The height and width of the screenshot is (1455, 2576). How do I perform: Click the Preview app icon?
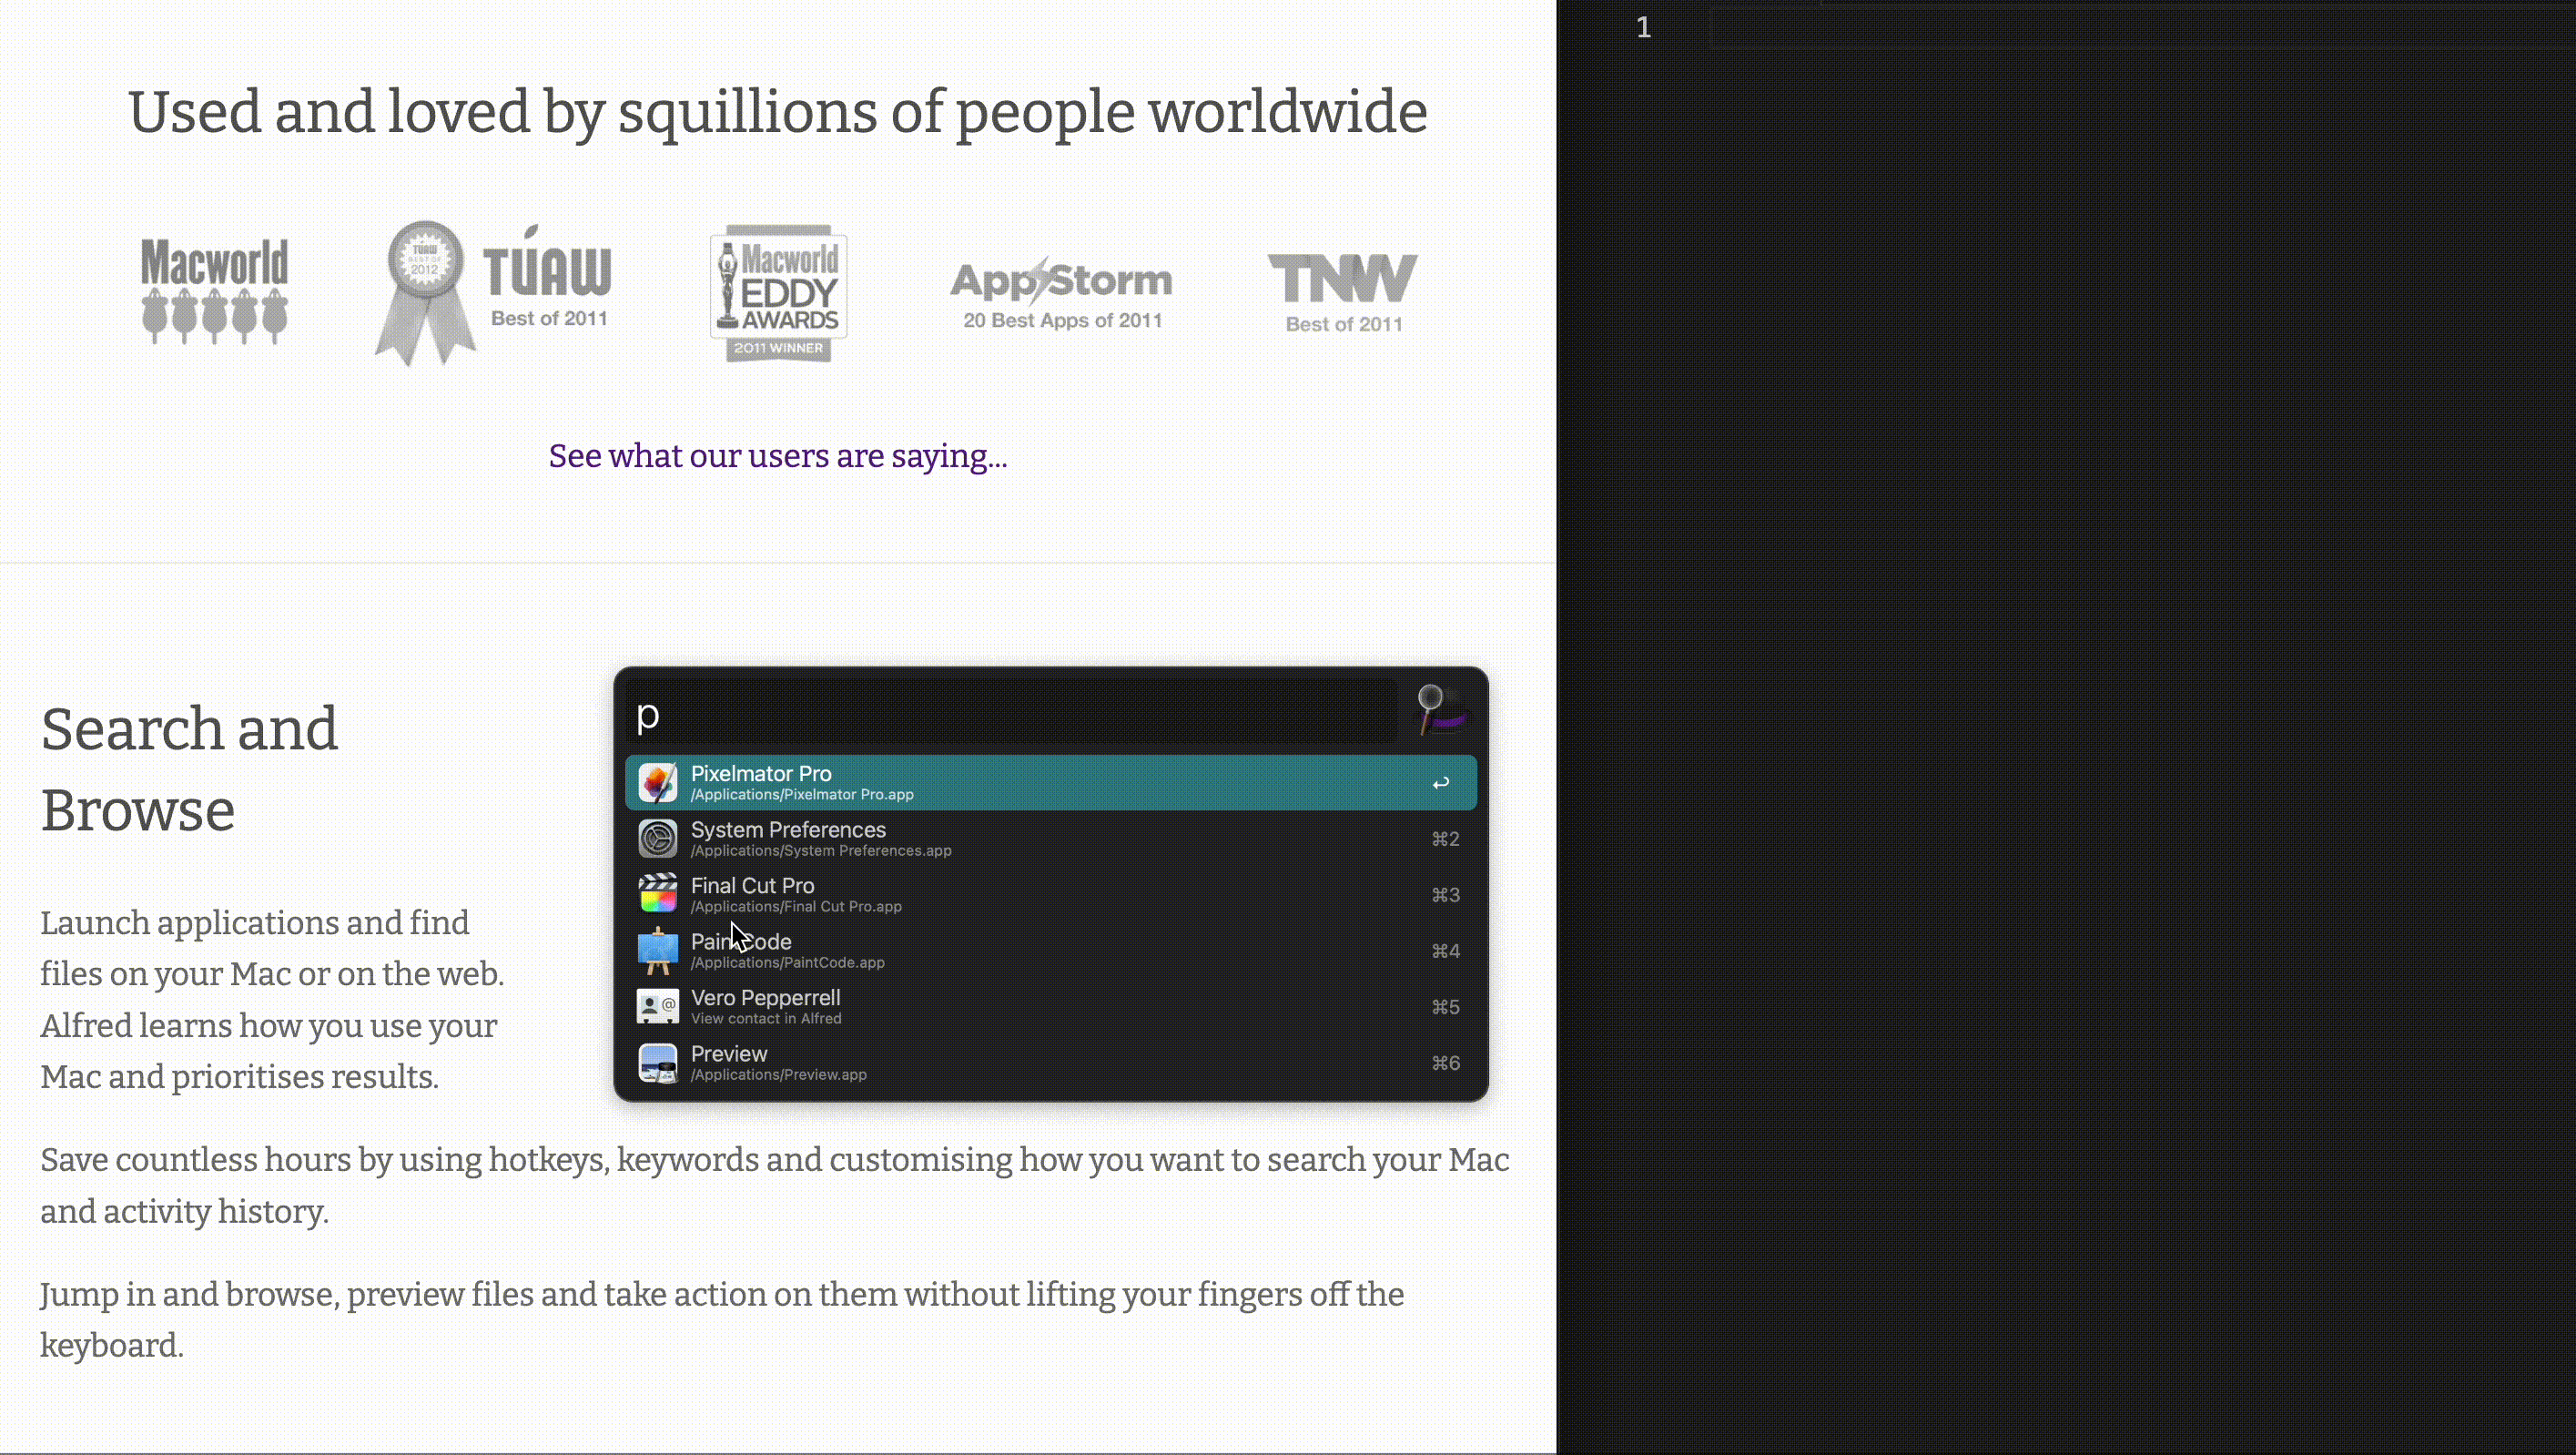657,1063
